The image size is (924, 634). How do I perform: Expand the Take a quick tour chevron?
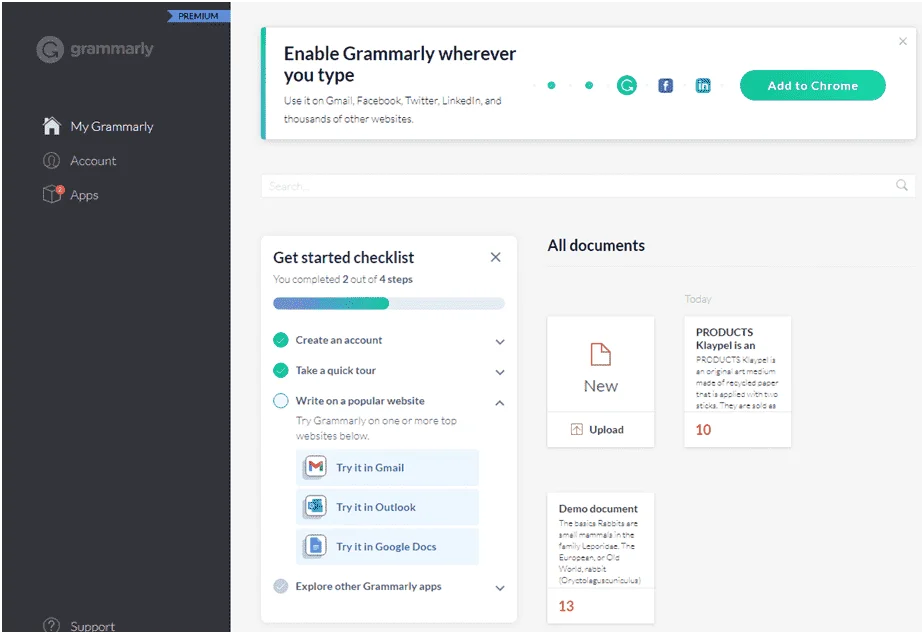[x=500, y=372]
